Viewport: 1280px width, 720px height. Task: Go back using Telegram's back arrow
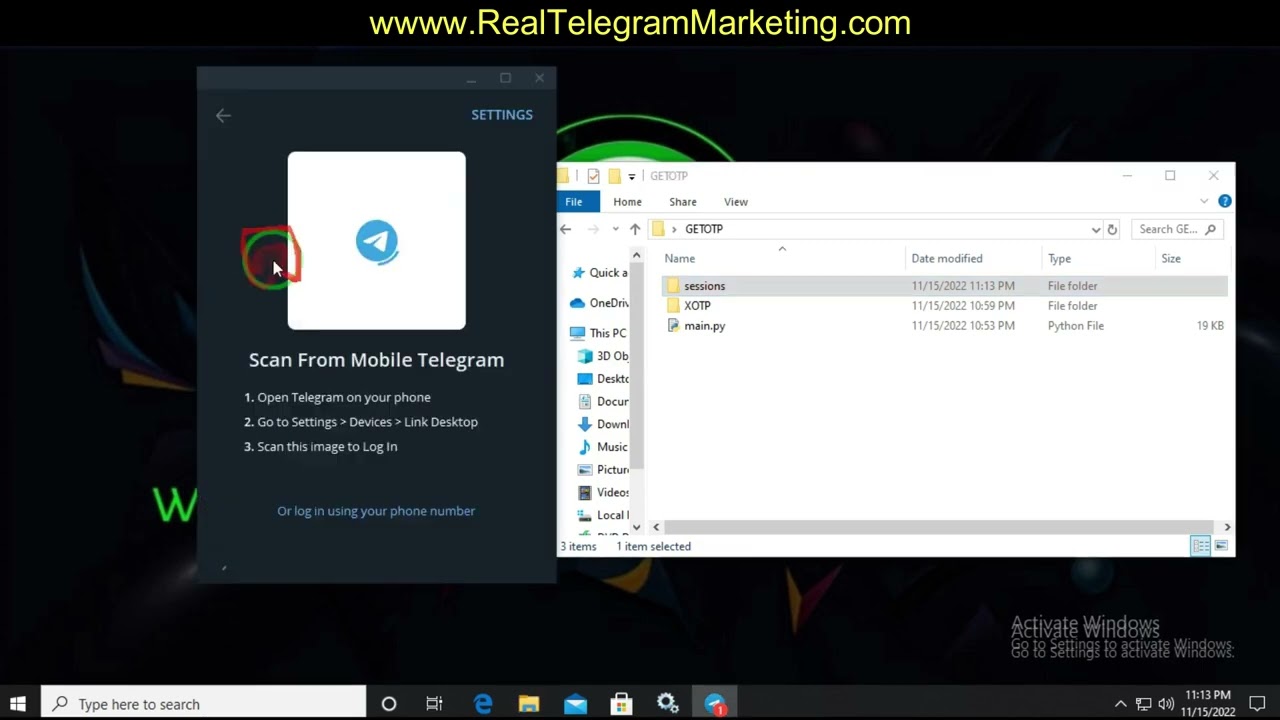[x=223, y=115]
